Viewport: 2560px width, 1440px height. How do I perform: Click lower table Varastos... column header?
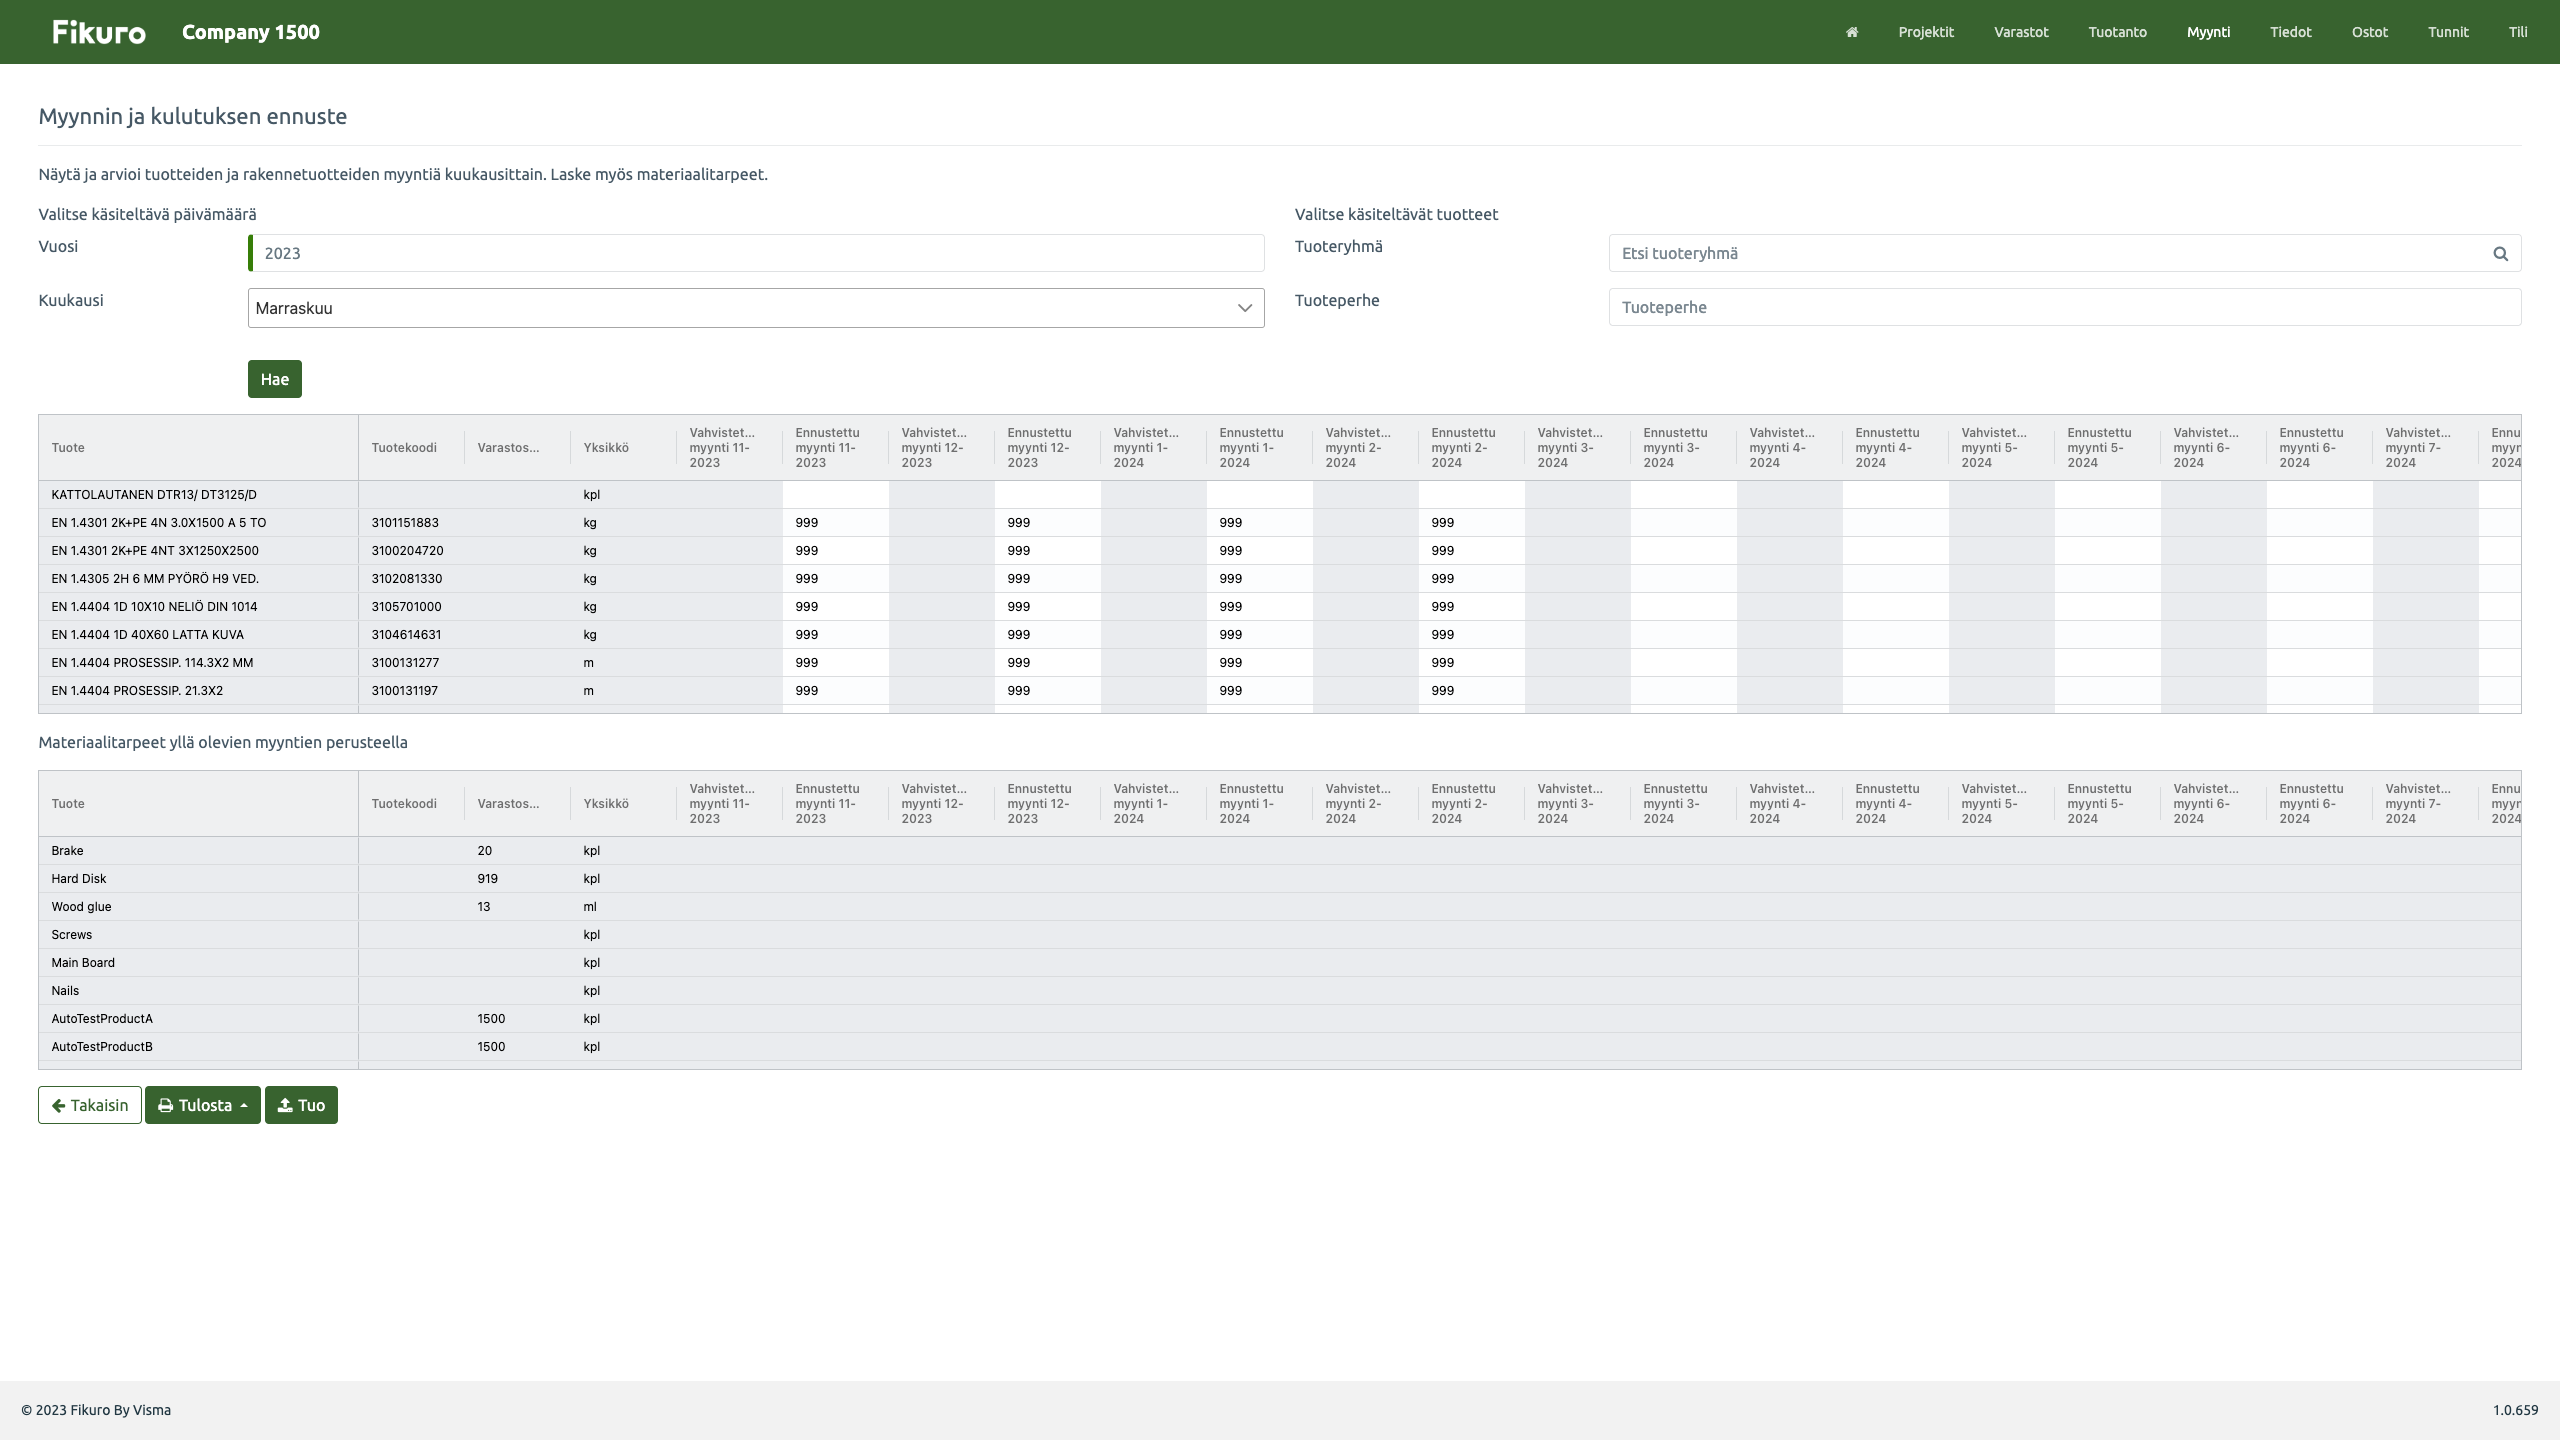click(517, 804)
